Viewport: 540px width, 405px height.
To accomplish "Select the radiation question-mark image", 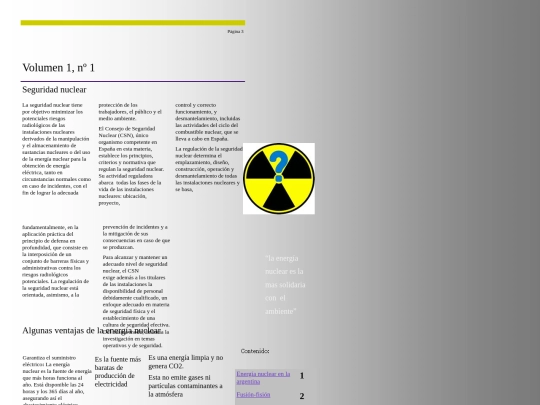I will point(279,178).
